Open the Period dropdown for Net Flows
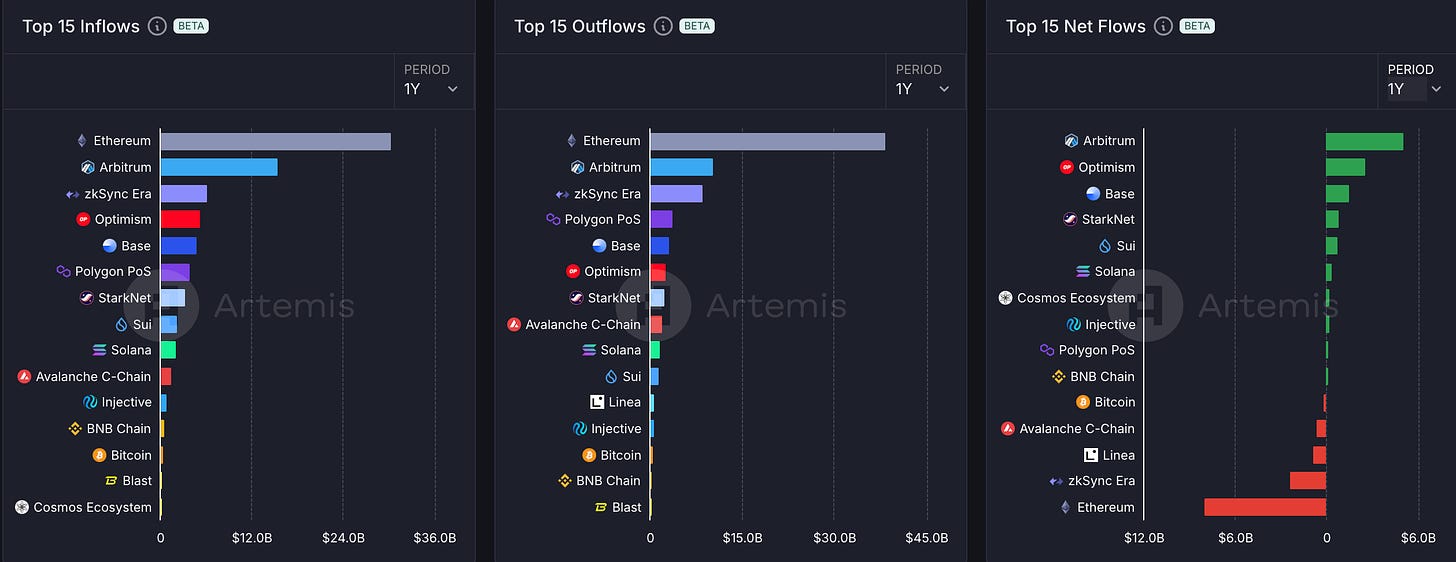1456x562 pixels. pyautogui.click(x=1415, y=80)
